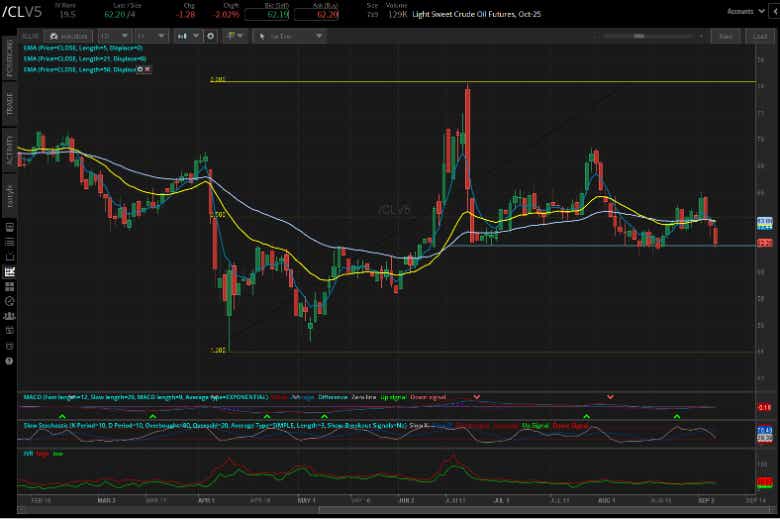Click the ATR study label in lowest panel

click(28, 454)
